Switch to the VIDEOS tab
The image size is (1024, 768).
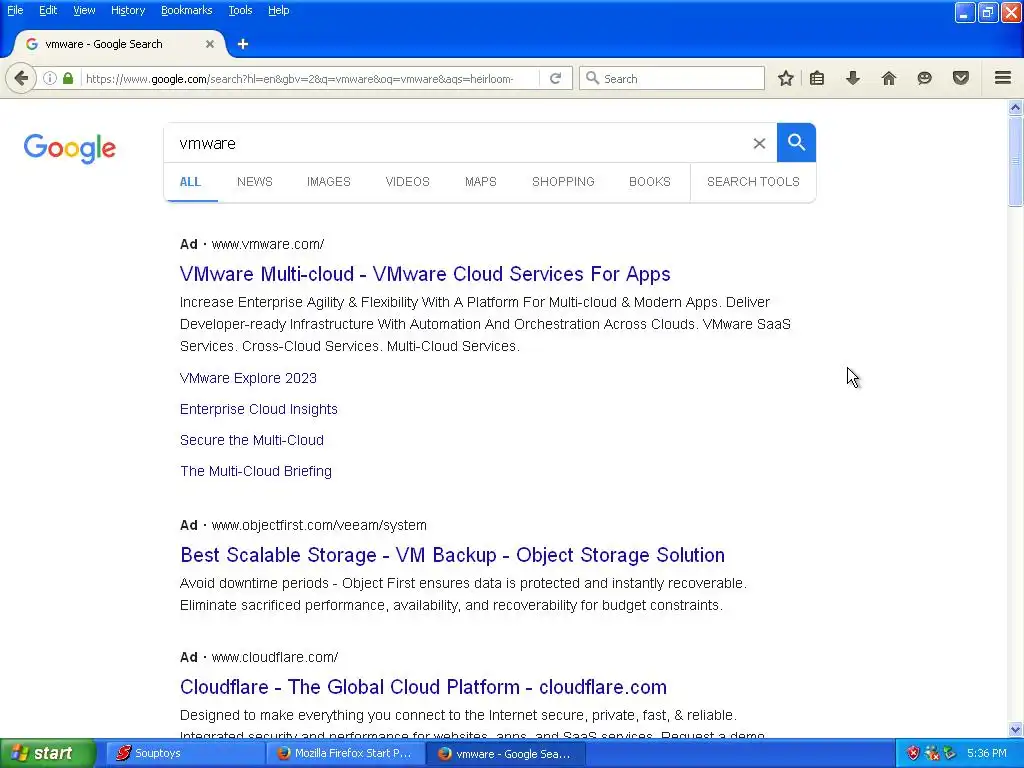(x=408, y=182)
